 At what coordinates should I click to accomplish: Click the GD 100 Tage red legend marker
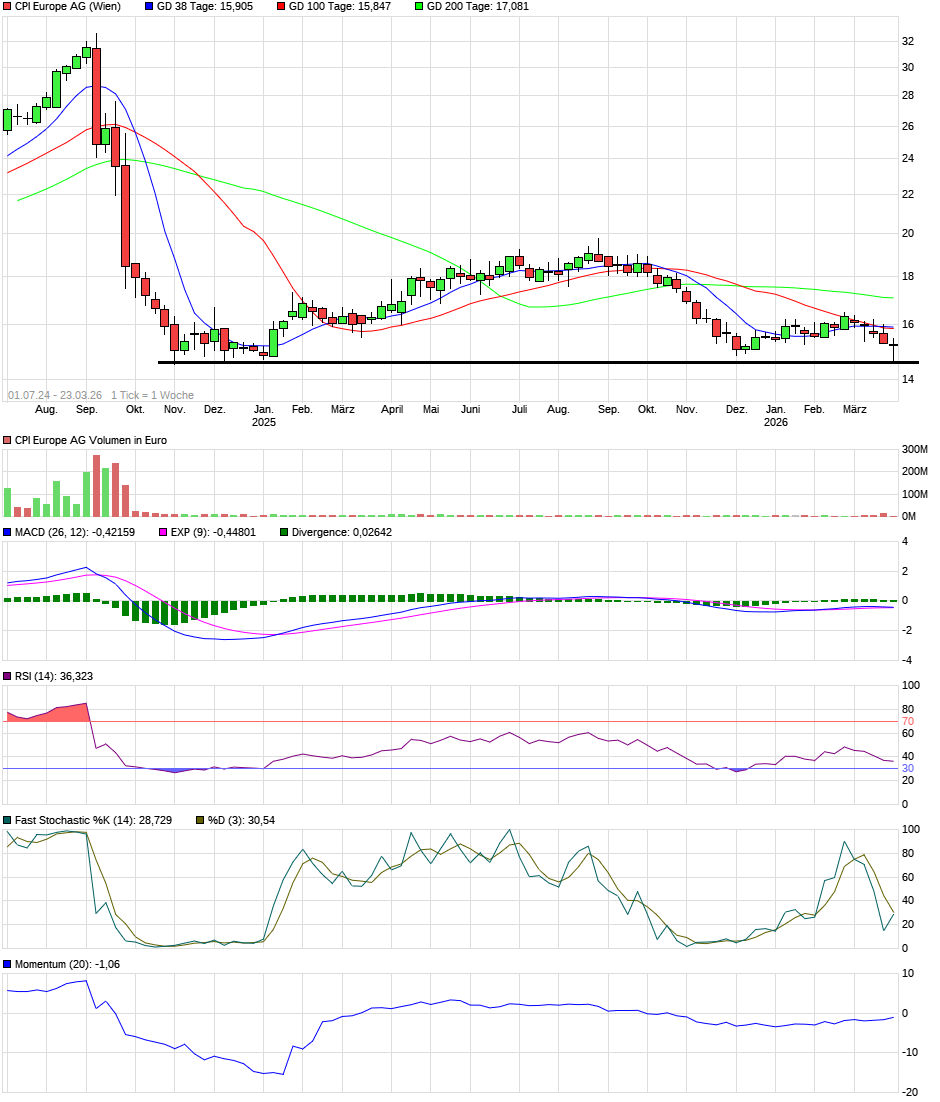pos(282,6)
